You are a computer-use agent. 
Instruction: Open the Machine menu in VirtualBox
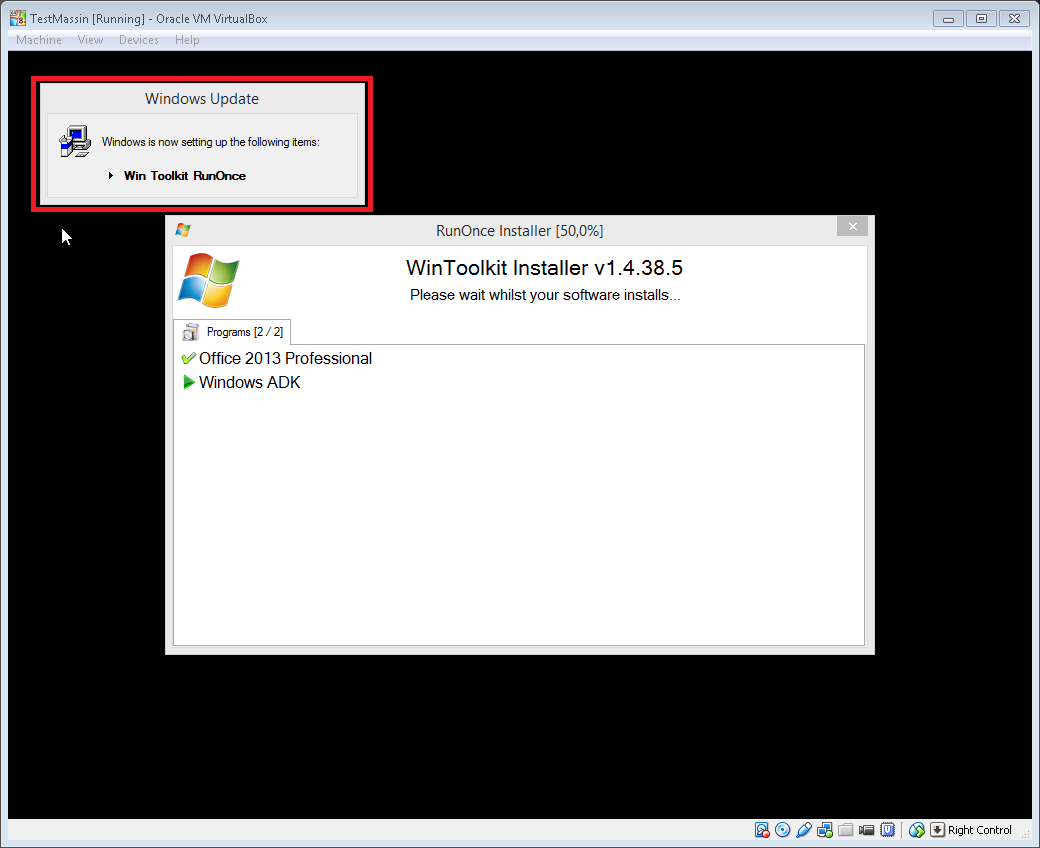point(38,40)
